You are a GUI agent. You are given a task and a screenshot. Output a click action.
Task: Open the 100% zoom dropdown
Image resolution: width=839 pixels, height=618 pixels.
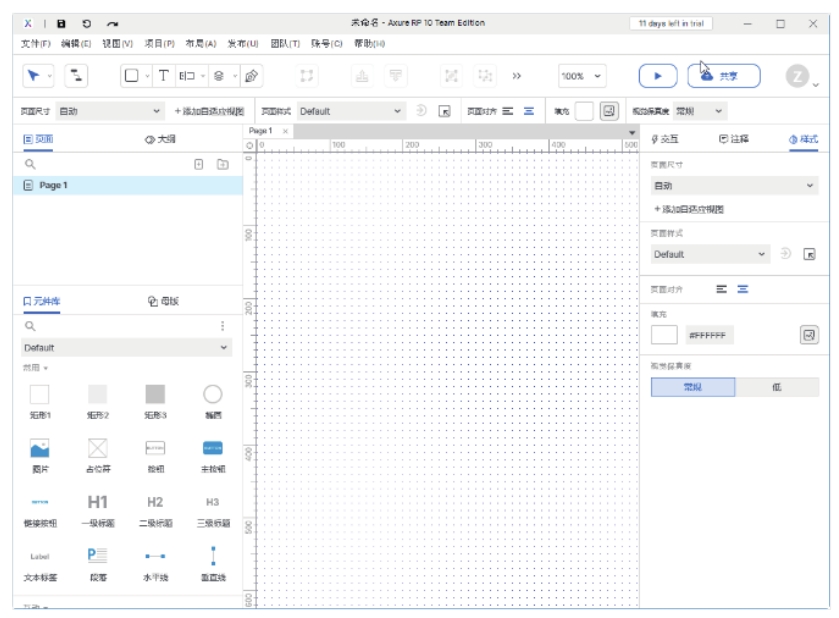[582, 76]
